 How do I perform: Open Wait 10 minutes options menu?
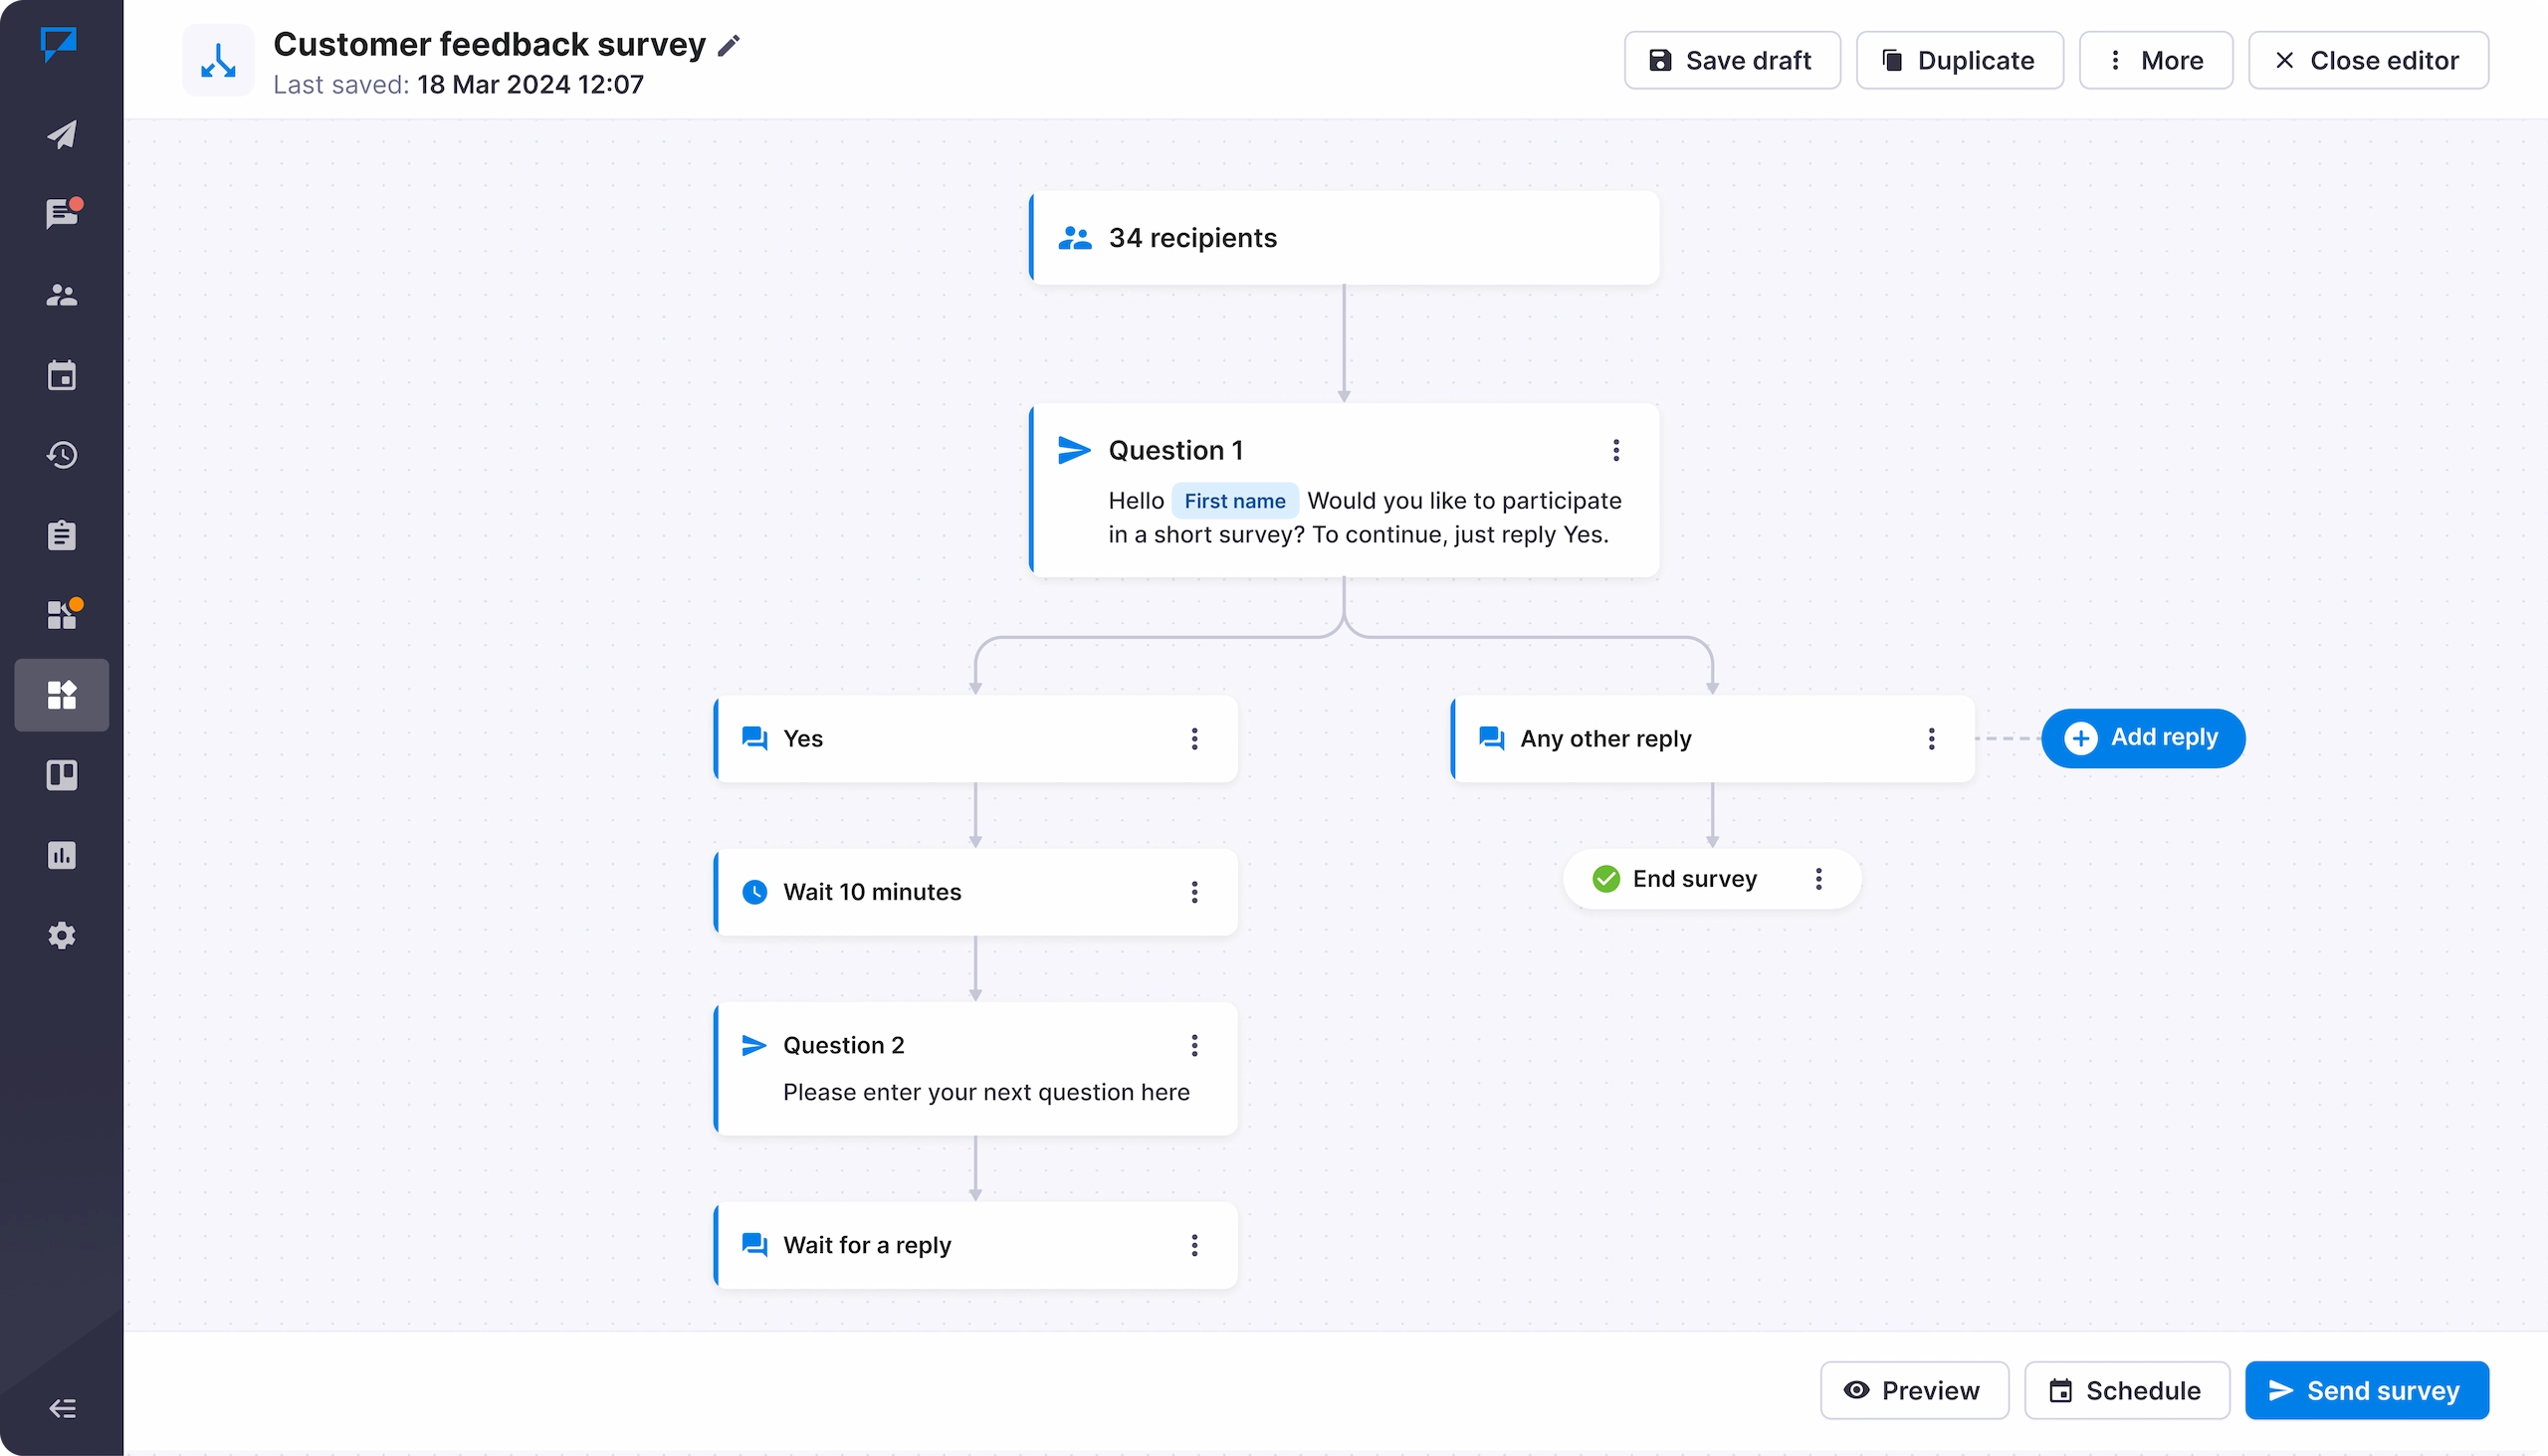1194,891
